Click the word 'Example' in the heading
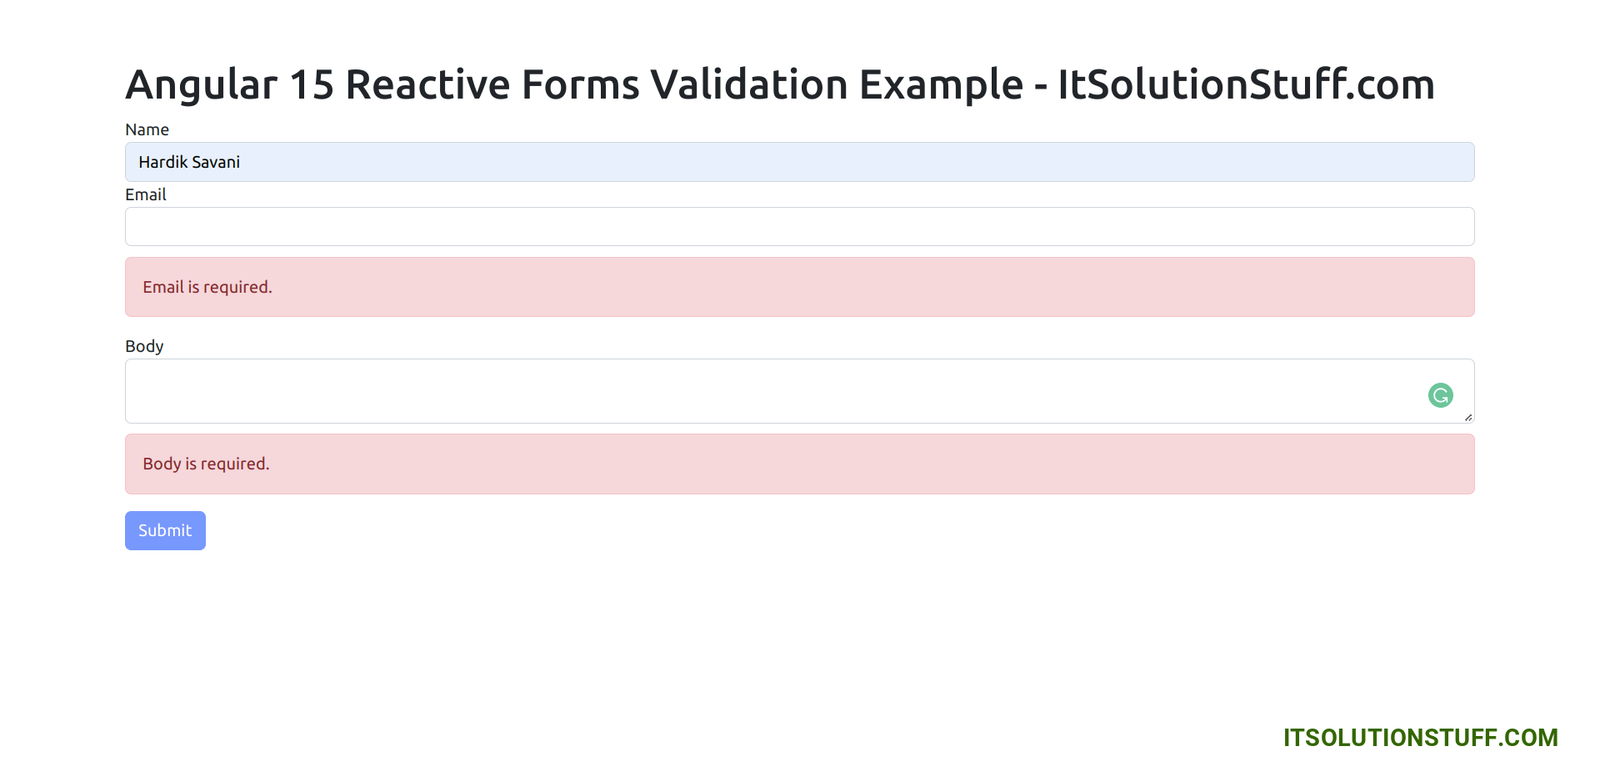Image resolution: width=1600 pixels, height=763 pixels. 941,86
